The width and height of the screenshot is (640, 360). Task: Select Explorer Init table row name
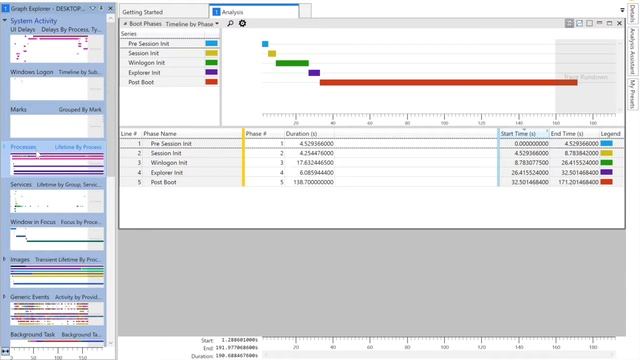click(x=167, y=173)
